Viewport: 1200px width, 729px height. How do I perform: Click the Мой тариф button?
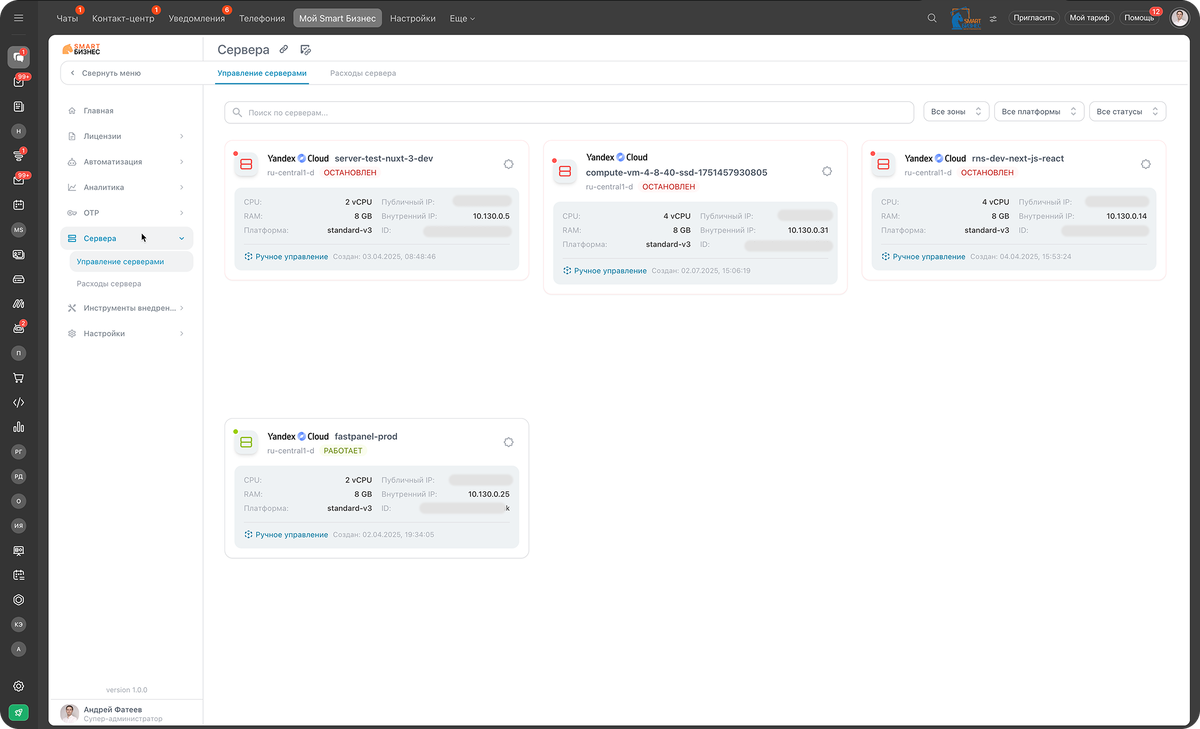click(1089, 18)
